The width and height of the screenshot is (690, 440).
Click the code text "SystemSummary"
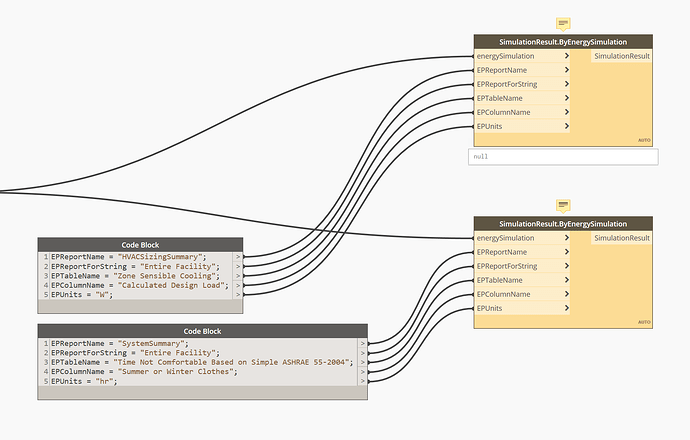click(151, 344)
